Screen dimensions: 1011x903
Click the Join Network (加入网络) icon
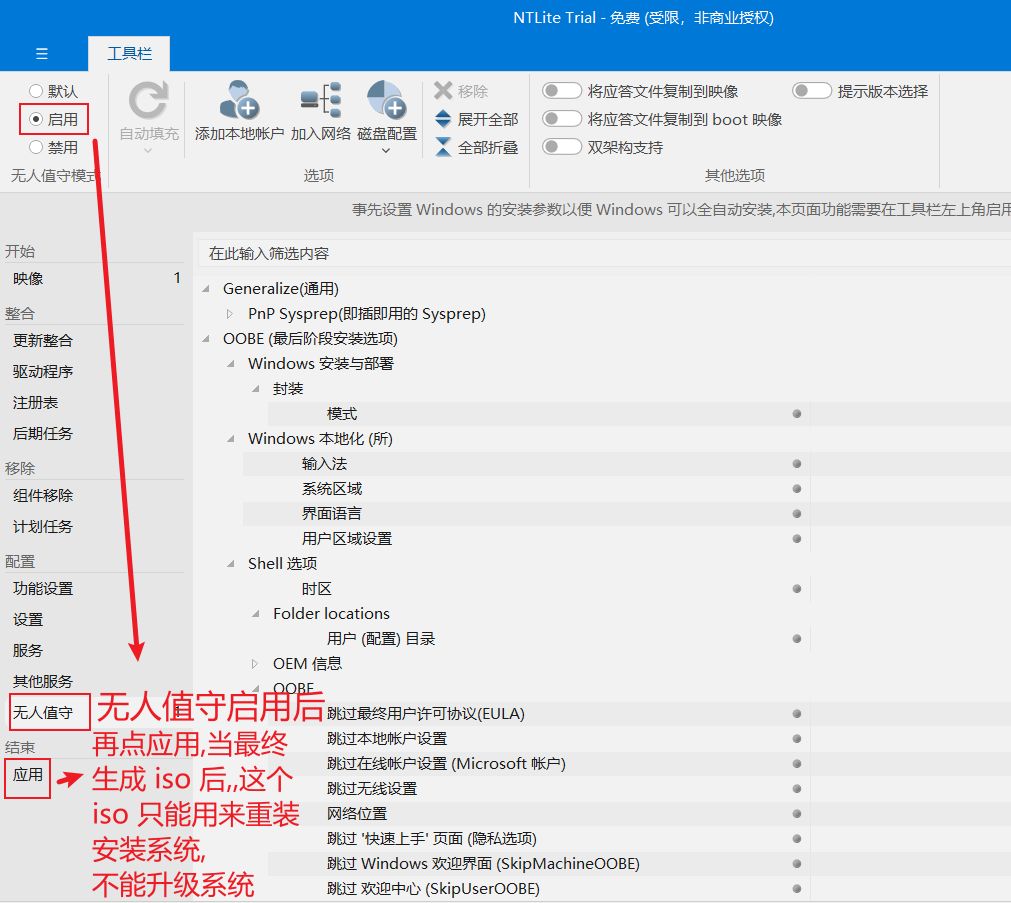[x=321, y=102]
